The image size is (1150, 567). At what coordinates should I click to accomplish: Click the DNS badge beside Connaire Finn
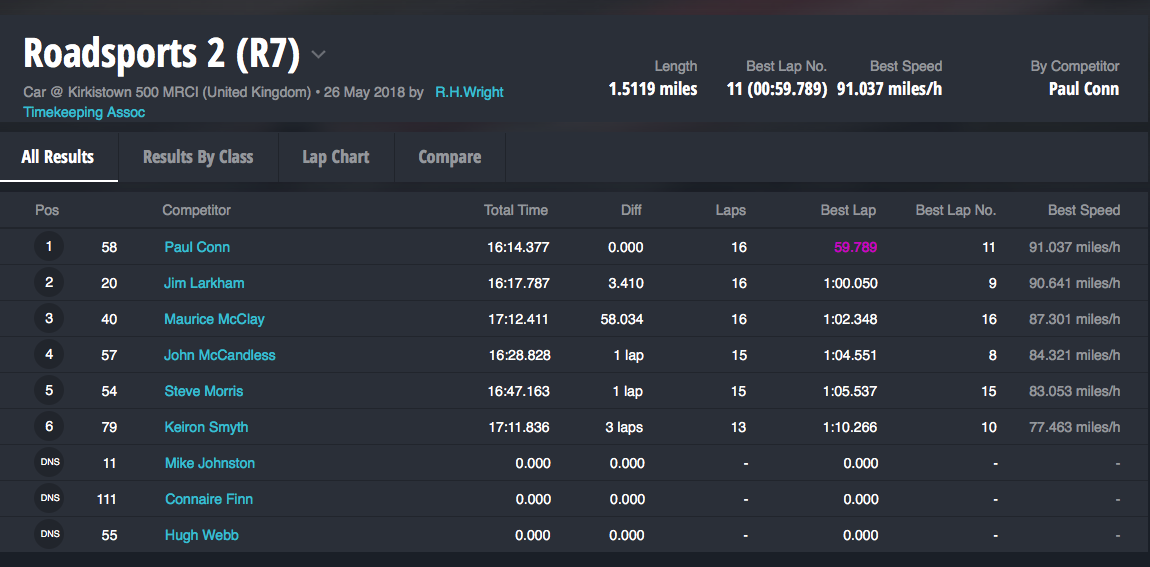[49, 499]
